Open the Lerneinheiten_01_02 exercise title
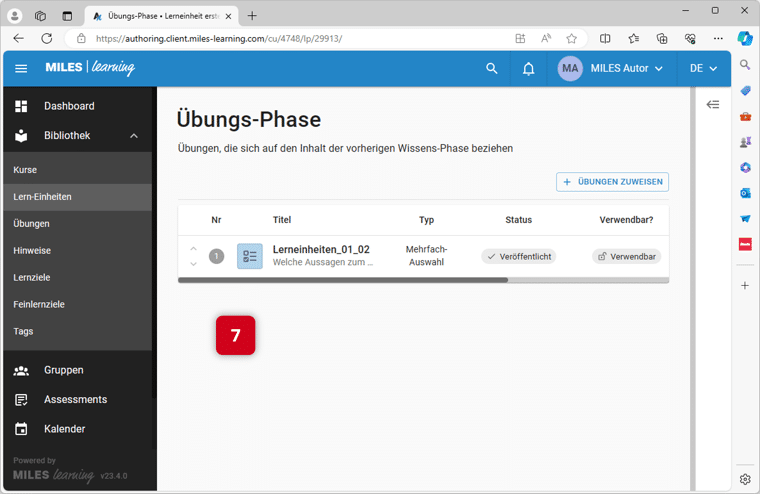The height and width of the screenshot is (494, 760). point(321,250)
